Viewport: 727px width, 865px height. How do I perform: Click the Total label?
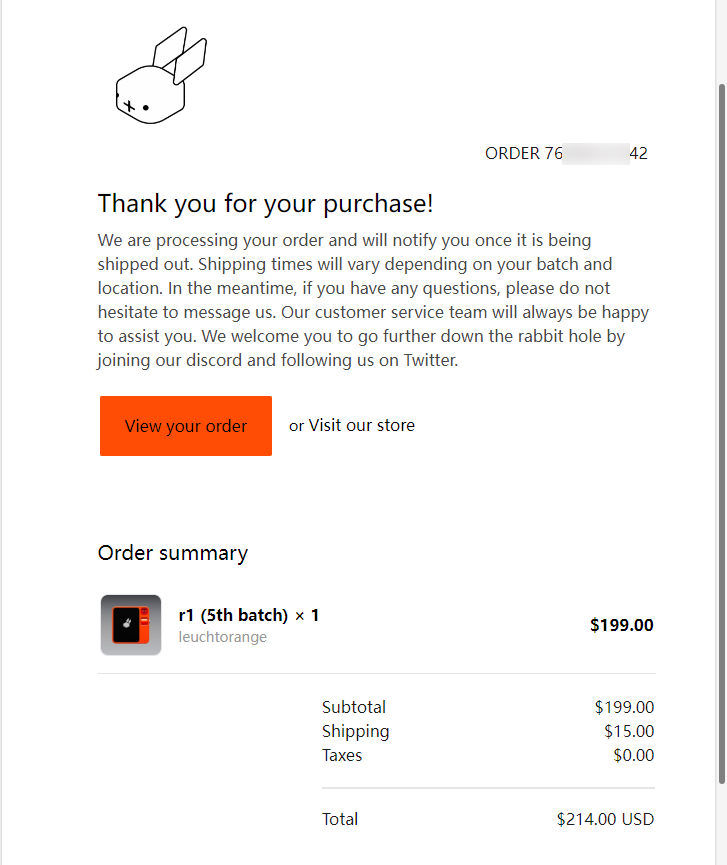(340, 819)
